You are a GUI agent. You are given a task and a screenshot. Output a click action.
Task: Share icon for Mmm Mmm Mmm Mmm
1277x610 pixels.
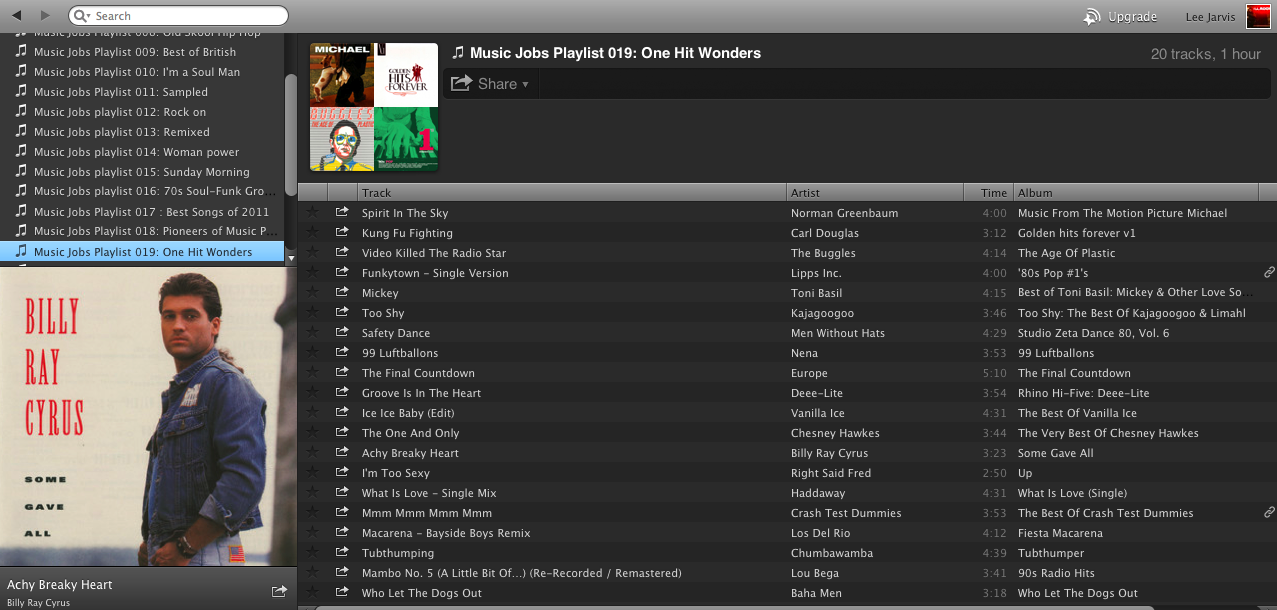(x=342, y=512)
